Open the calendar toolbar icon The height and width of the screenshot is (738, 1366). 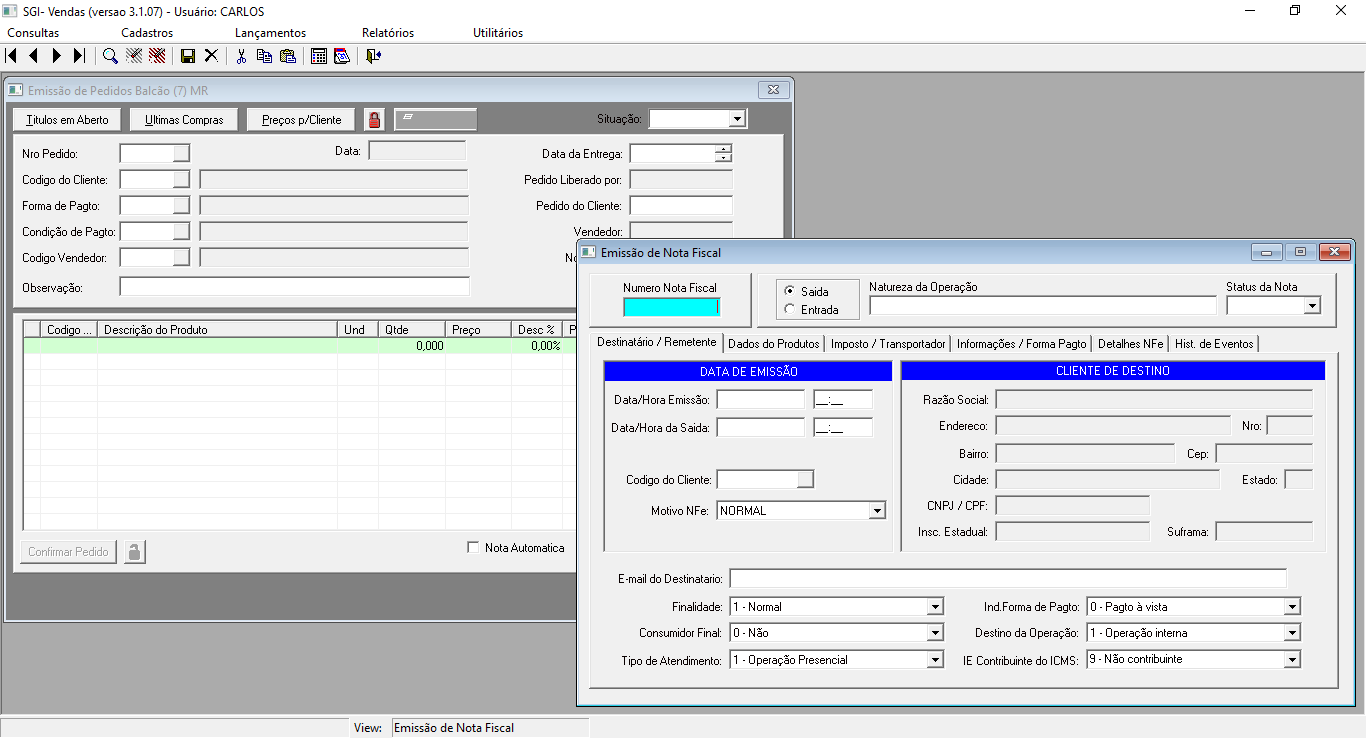click(x=342, y=56)
